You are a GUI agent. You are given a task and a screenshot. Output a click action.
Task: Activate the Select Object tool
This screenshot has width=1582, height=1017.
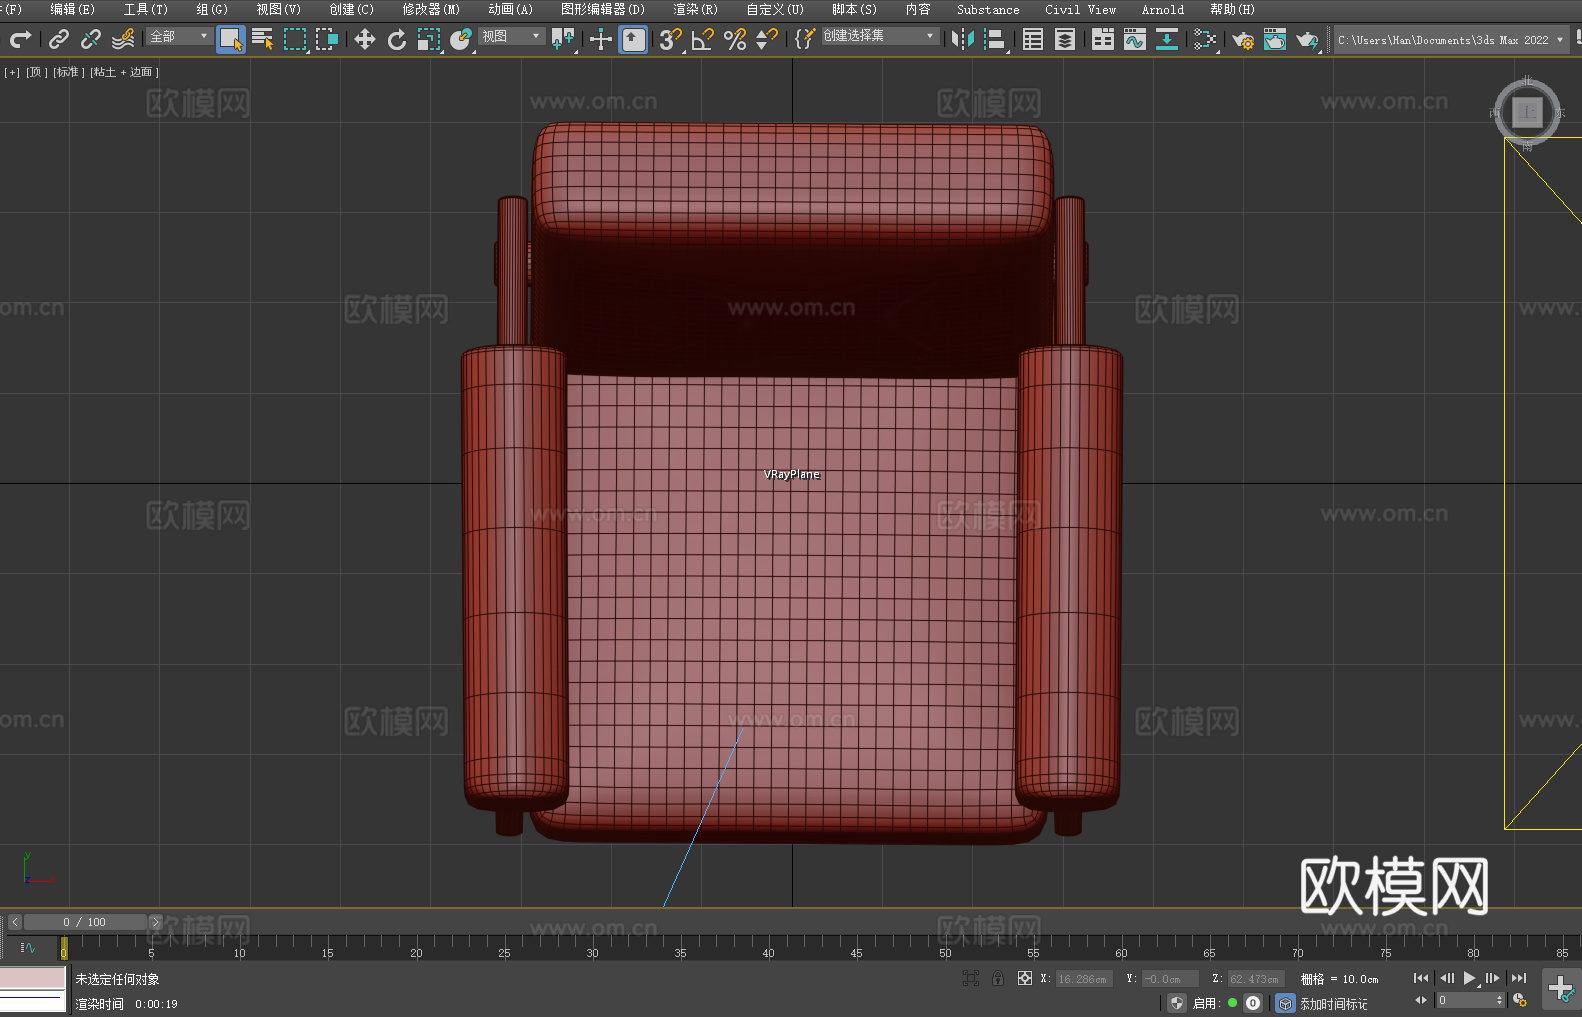point(231,39)
